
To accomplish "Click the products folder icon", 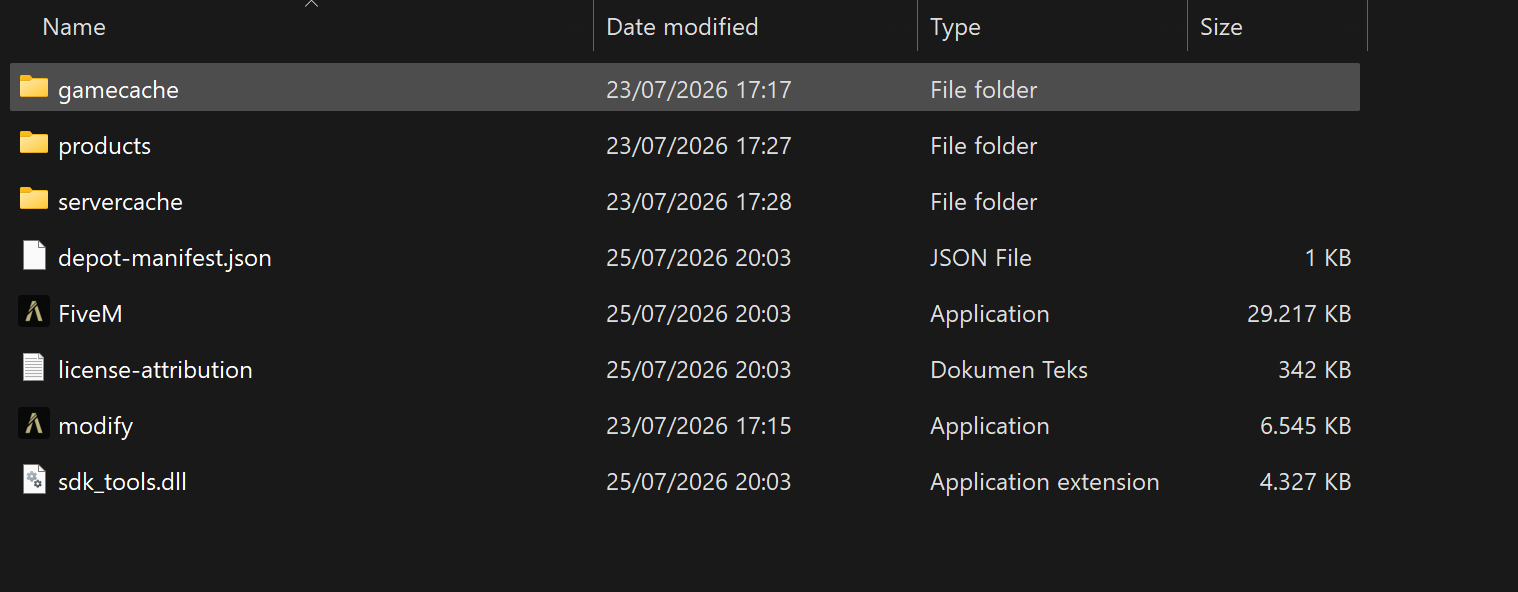I will pos(34,144).
